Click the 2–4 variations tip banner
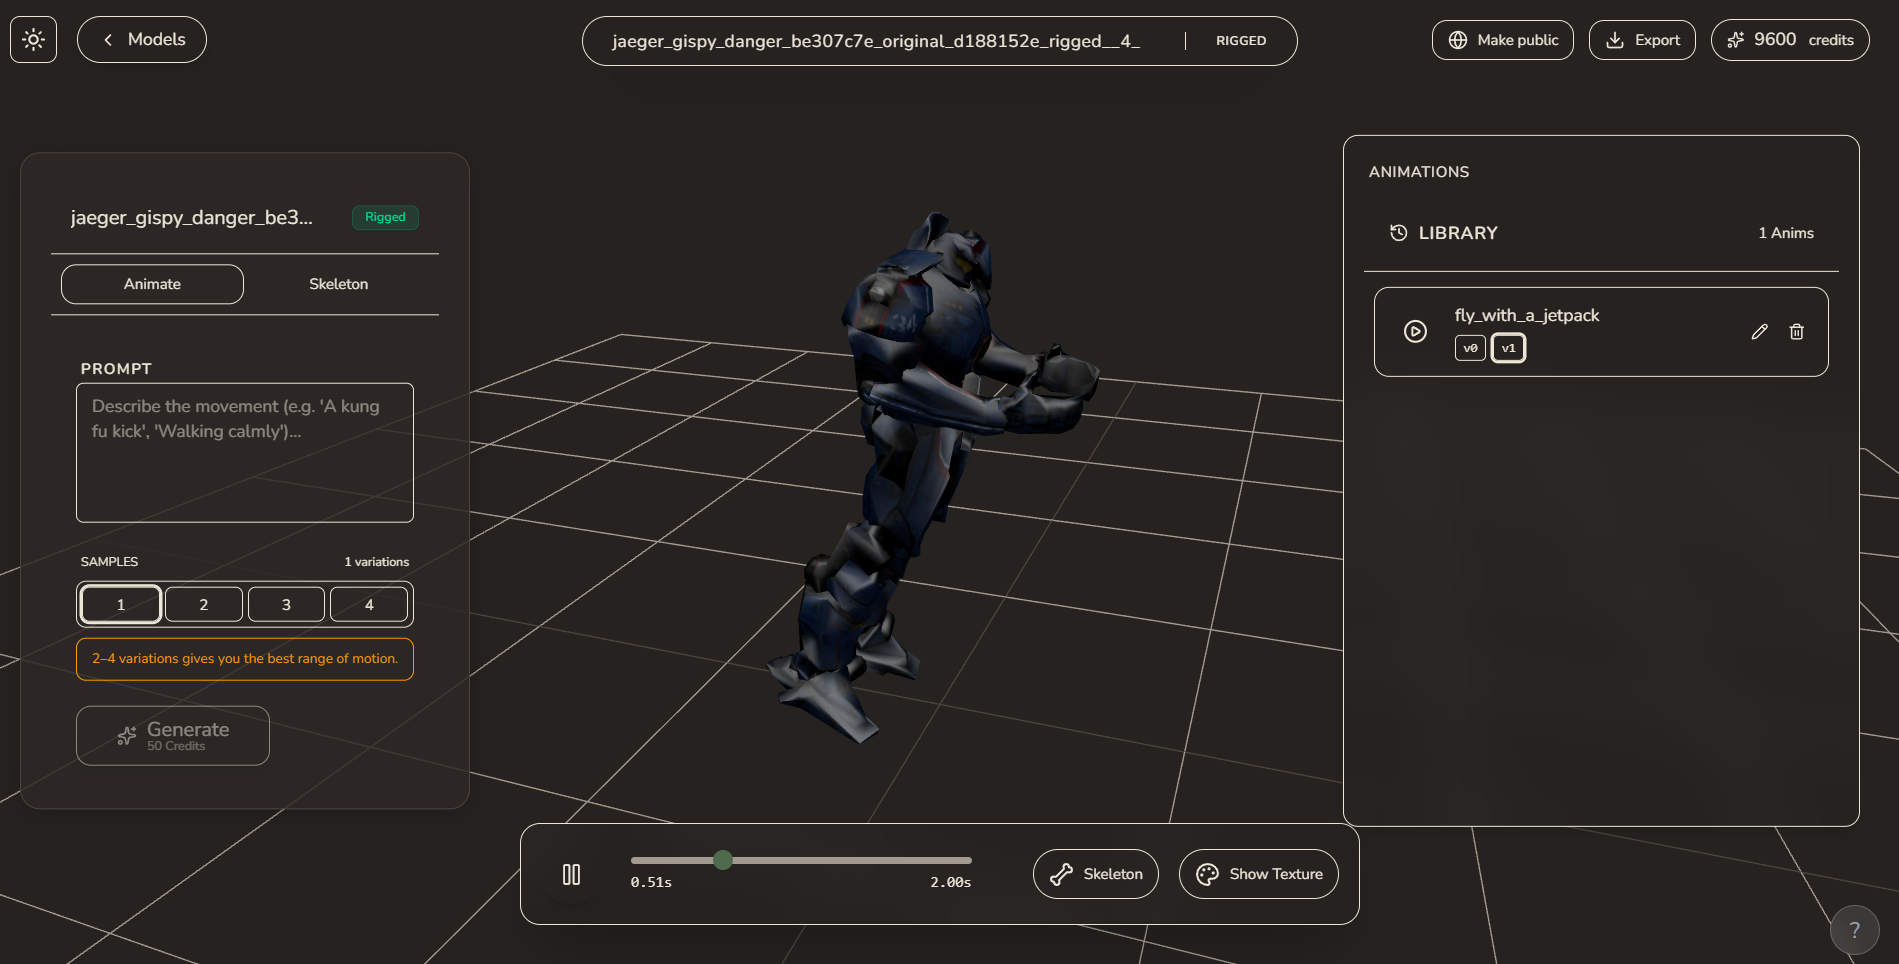Screen dimensions: 1899x964 pyautogui.click(x=245, y=659)
